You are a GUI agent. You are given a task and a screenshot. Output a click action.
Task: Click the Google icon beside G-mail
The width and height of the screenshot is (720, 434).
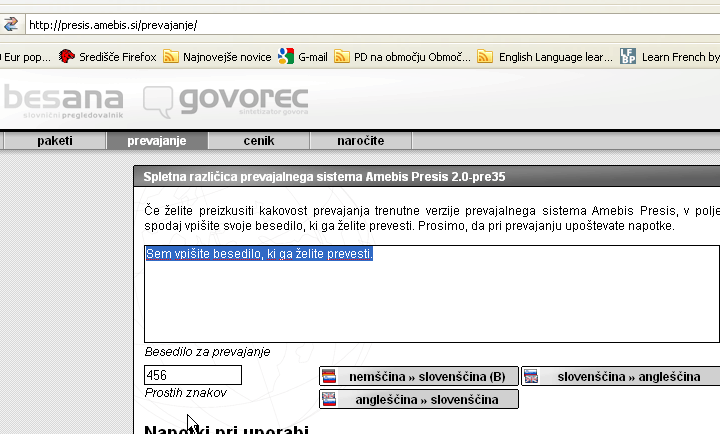tap(286, 56)
